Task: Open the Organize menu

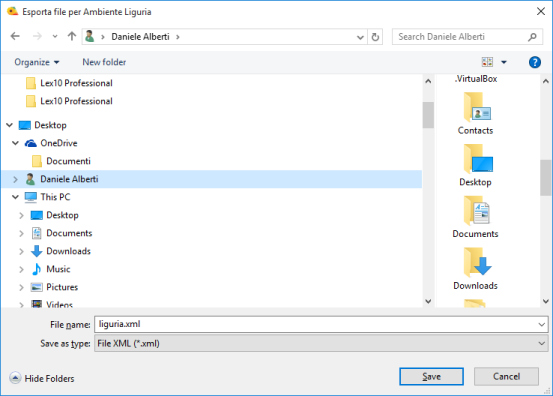Action: (x=36, y=62)
